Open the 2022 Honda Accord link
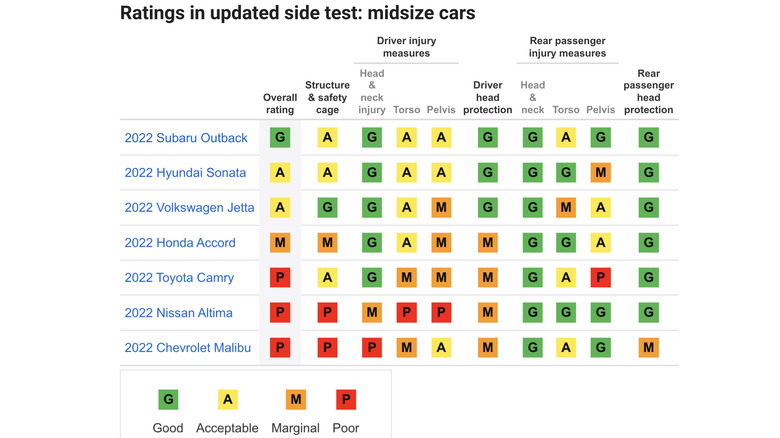 coord(180,243)
